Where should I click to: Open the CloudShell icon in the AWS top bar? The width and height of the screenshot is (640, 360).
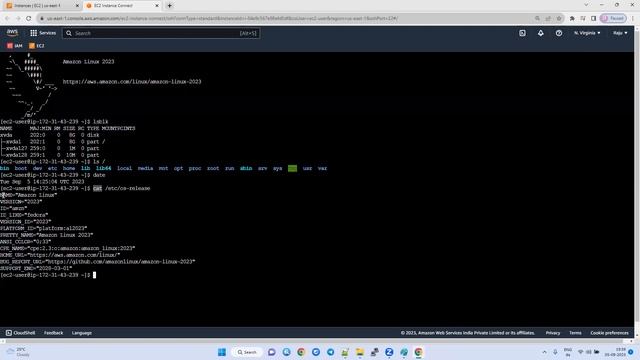coord(522,33)
